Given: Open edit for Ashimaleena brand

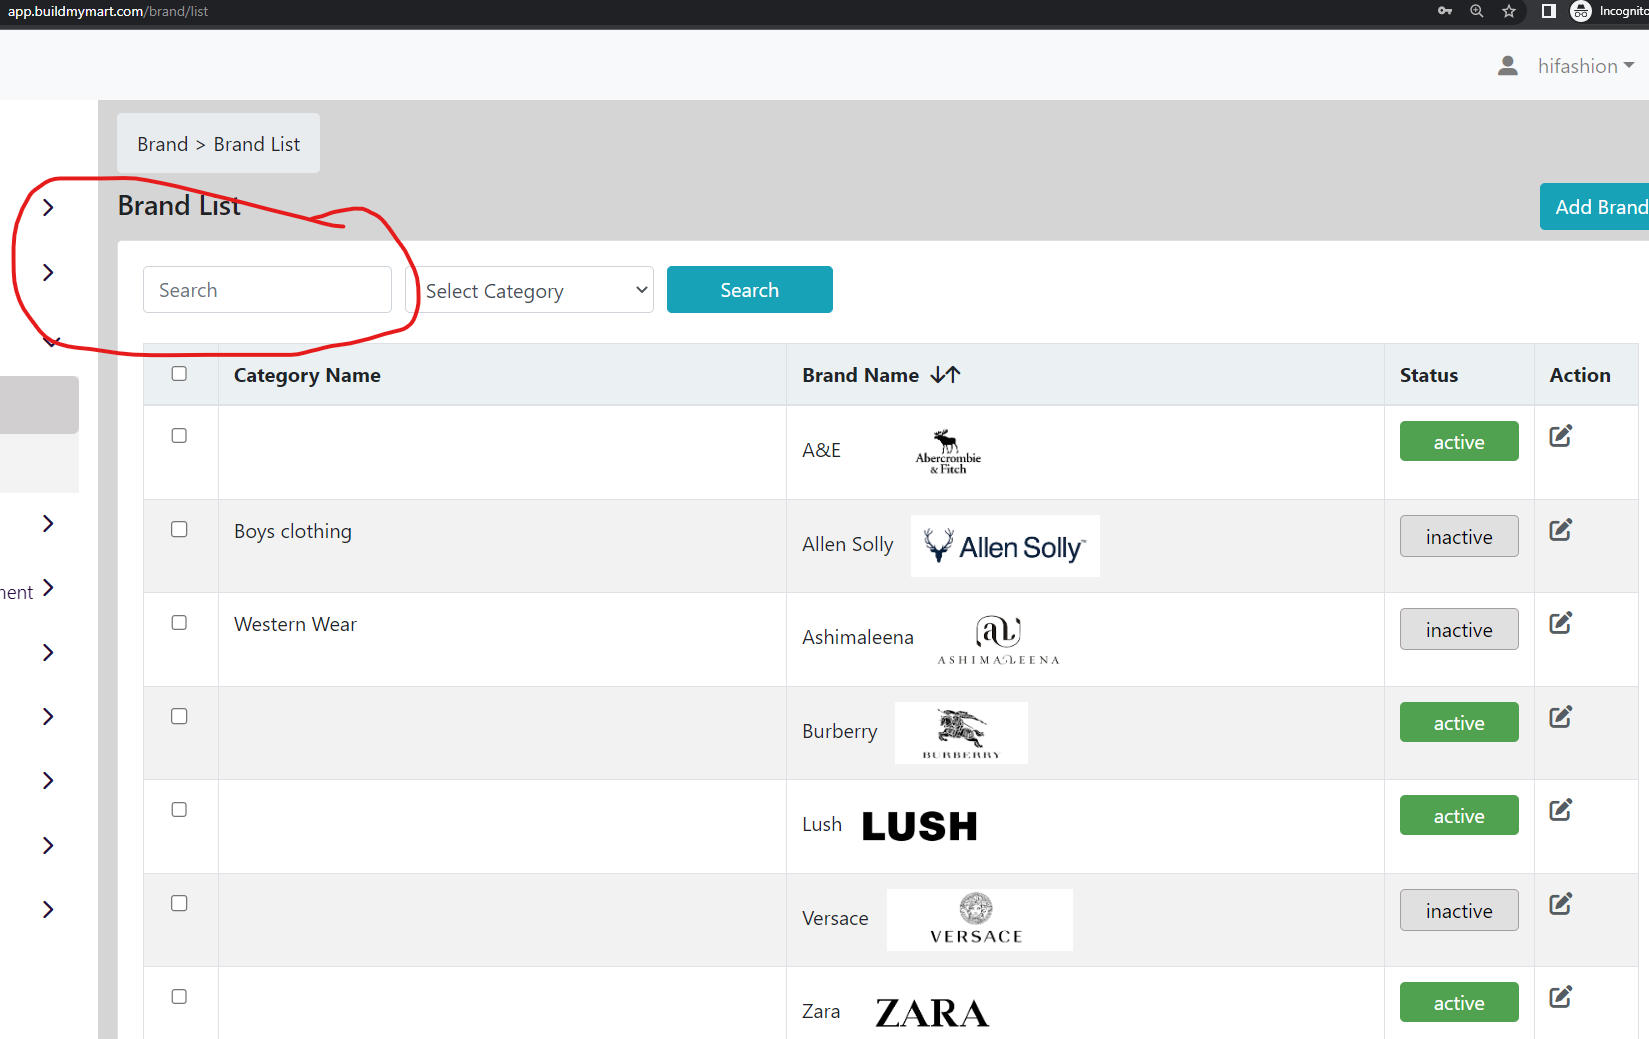Looking at the screenshot, I should 1560,623.
